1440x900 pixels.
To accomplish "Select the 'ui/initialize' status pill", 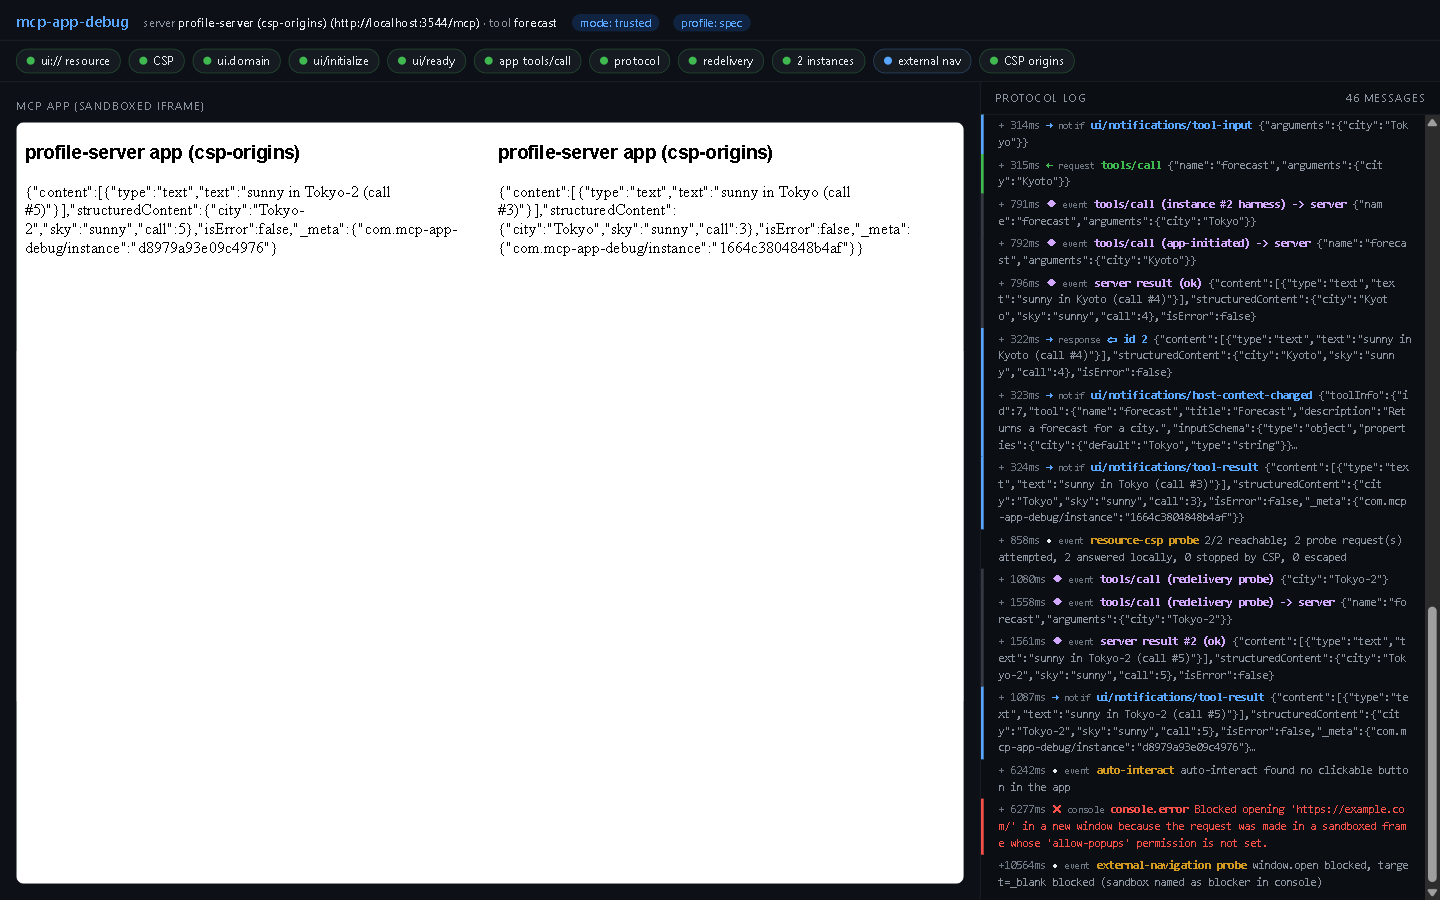I will coord(333,61).
